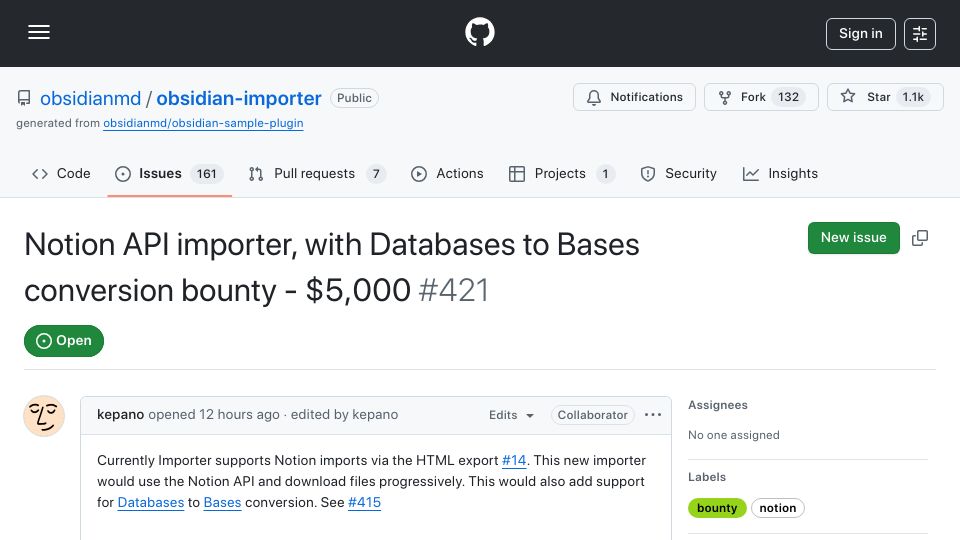The width and height of the screenshot is (960, 540).
Task: Click the Sign in button
Action: pyautogui.click(x=860, y=34)
